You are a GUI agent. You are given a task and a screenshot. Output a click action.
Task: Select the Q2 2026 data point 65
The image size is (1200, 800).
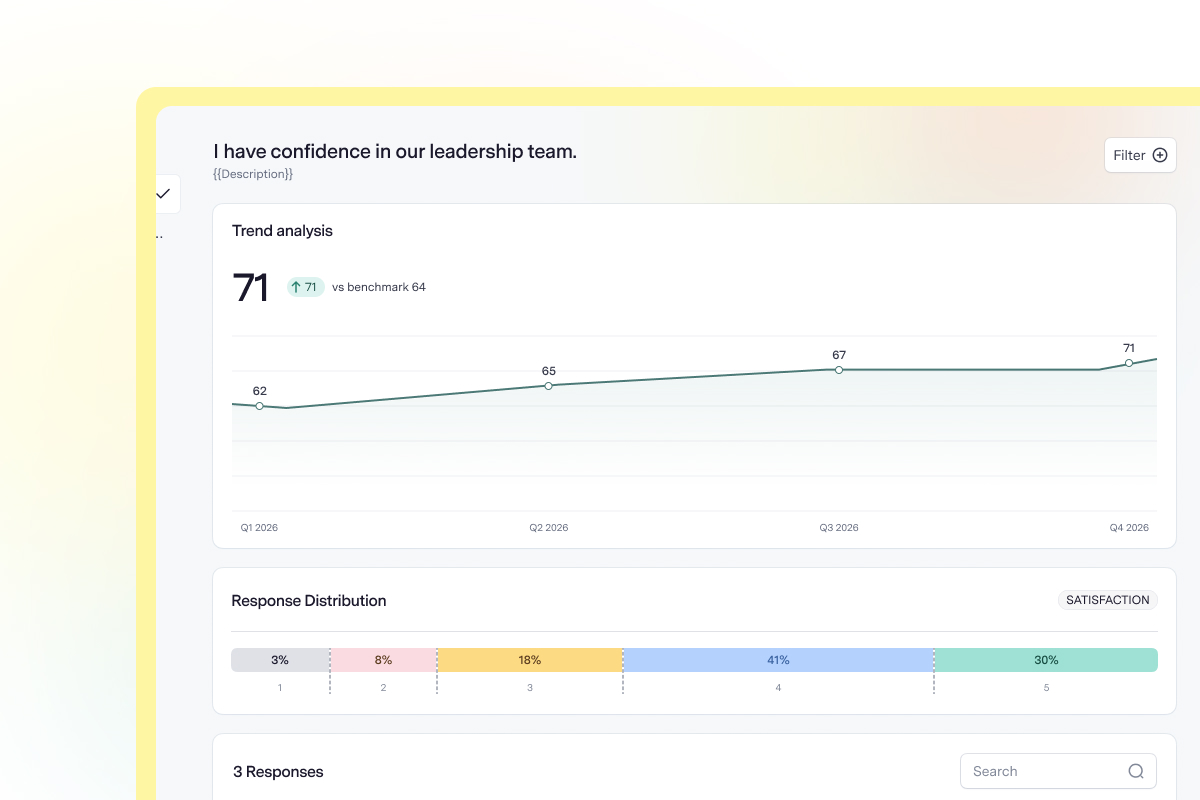548,386
